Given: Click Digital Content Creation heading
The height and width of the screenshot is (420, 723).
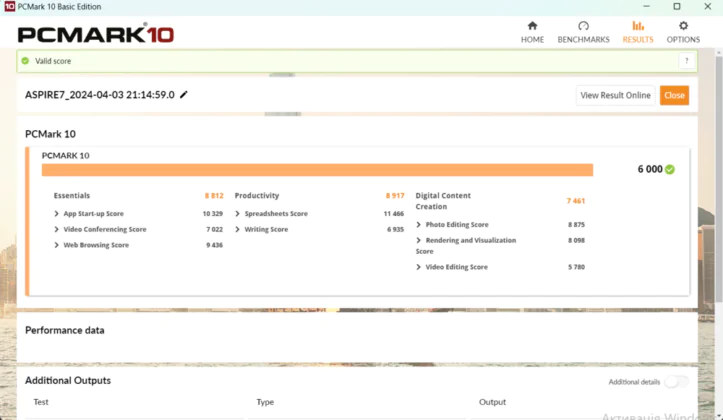Looking at the screenshot, I should point(443,201).
